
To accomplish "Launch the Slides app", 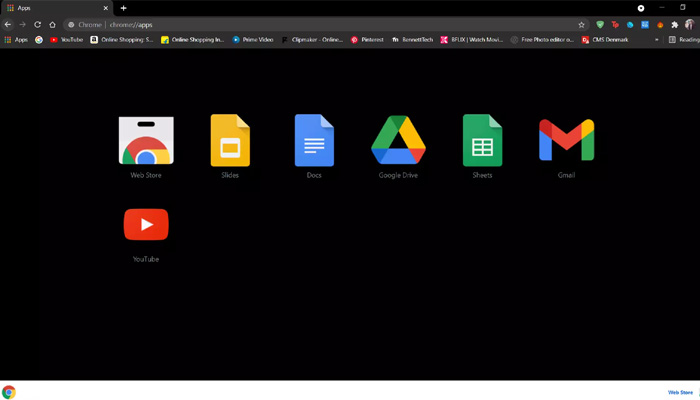I will (230, 147).
